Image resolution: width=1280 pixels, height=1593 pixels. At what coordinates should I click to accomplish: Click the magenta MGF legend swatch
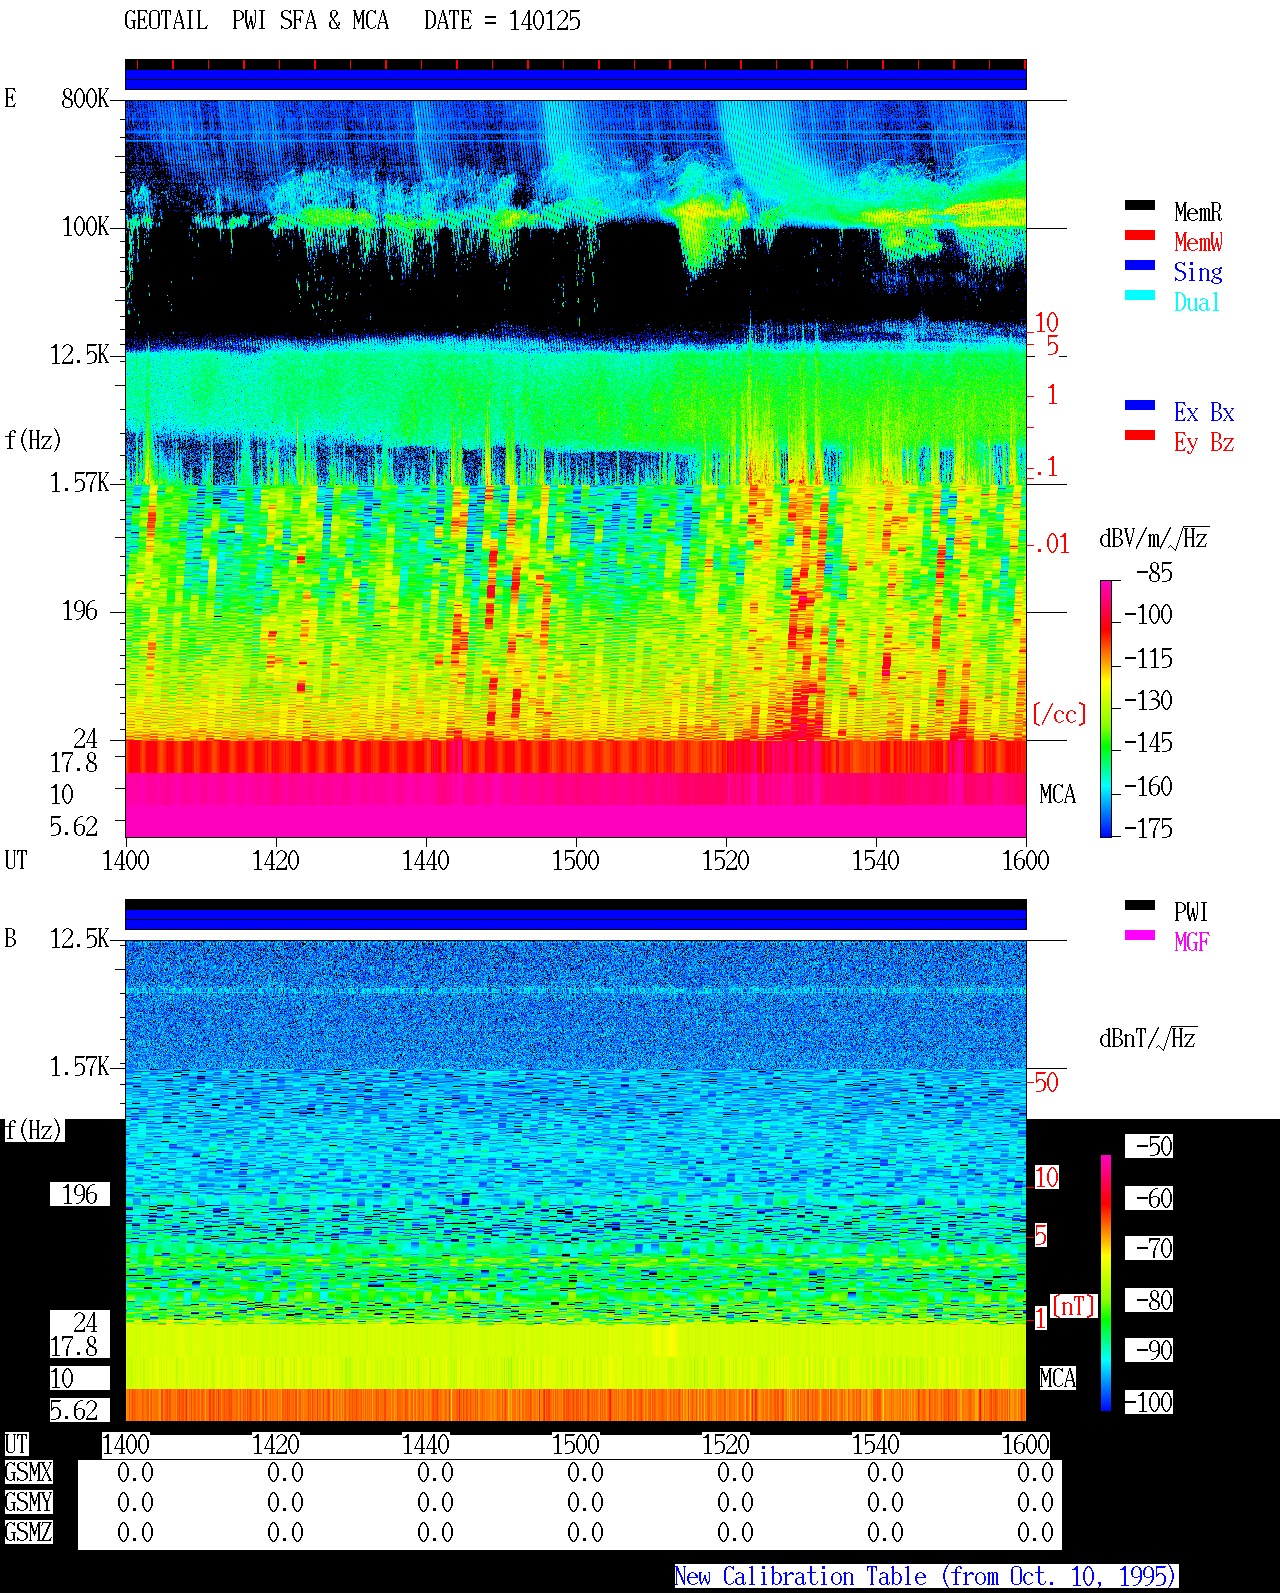[x=1140, y=935]
